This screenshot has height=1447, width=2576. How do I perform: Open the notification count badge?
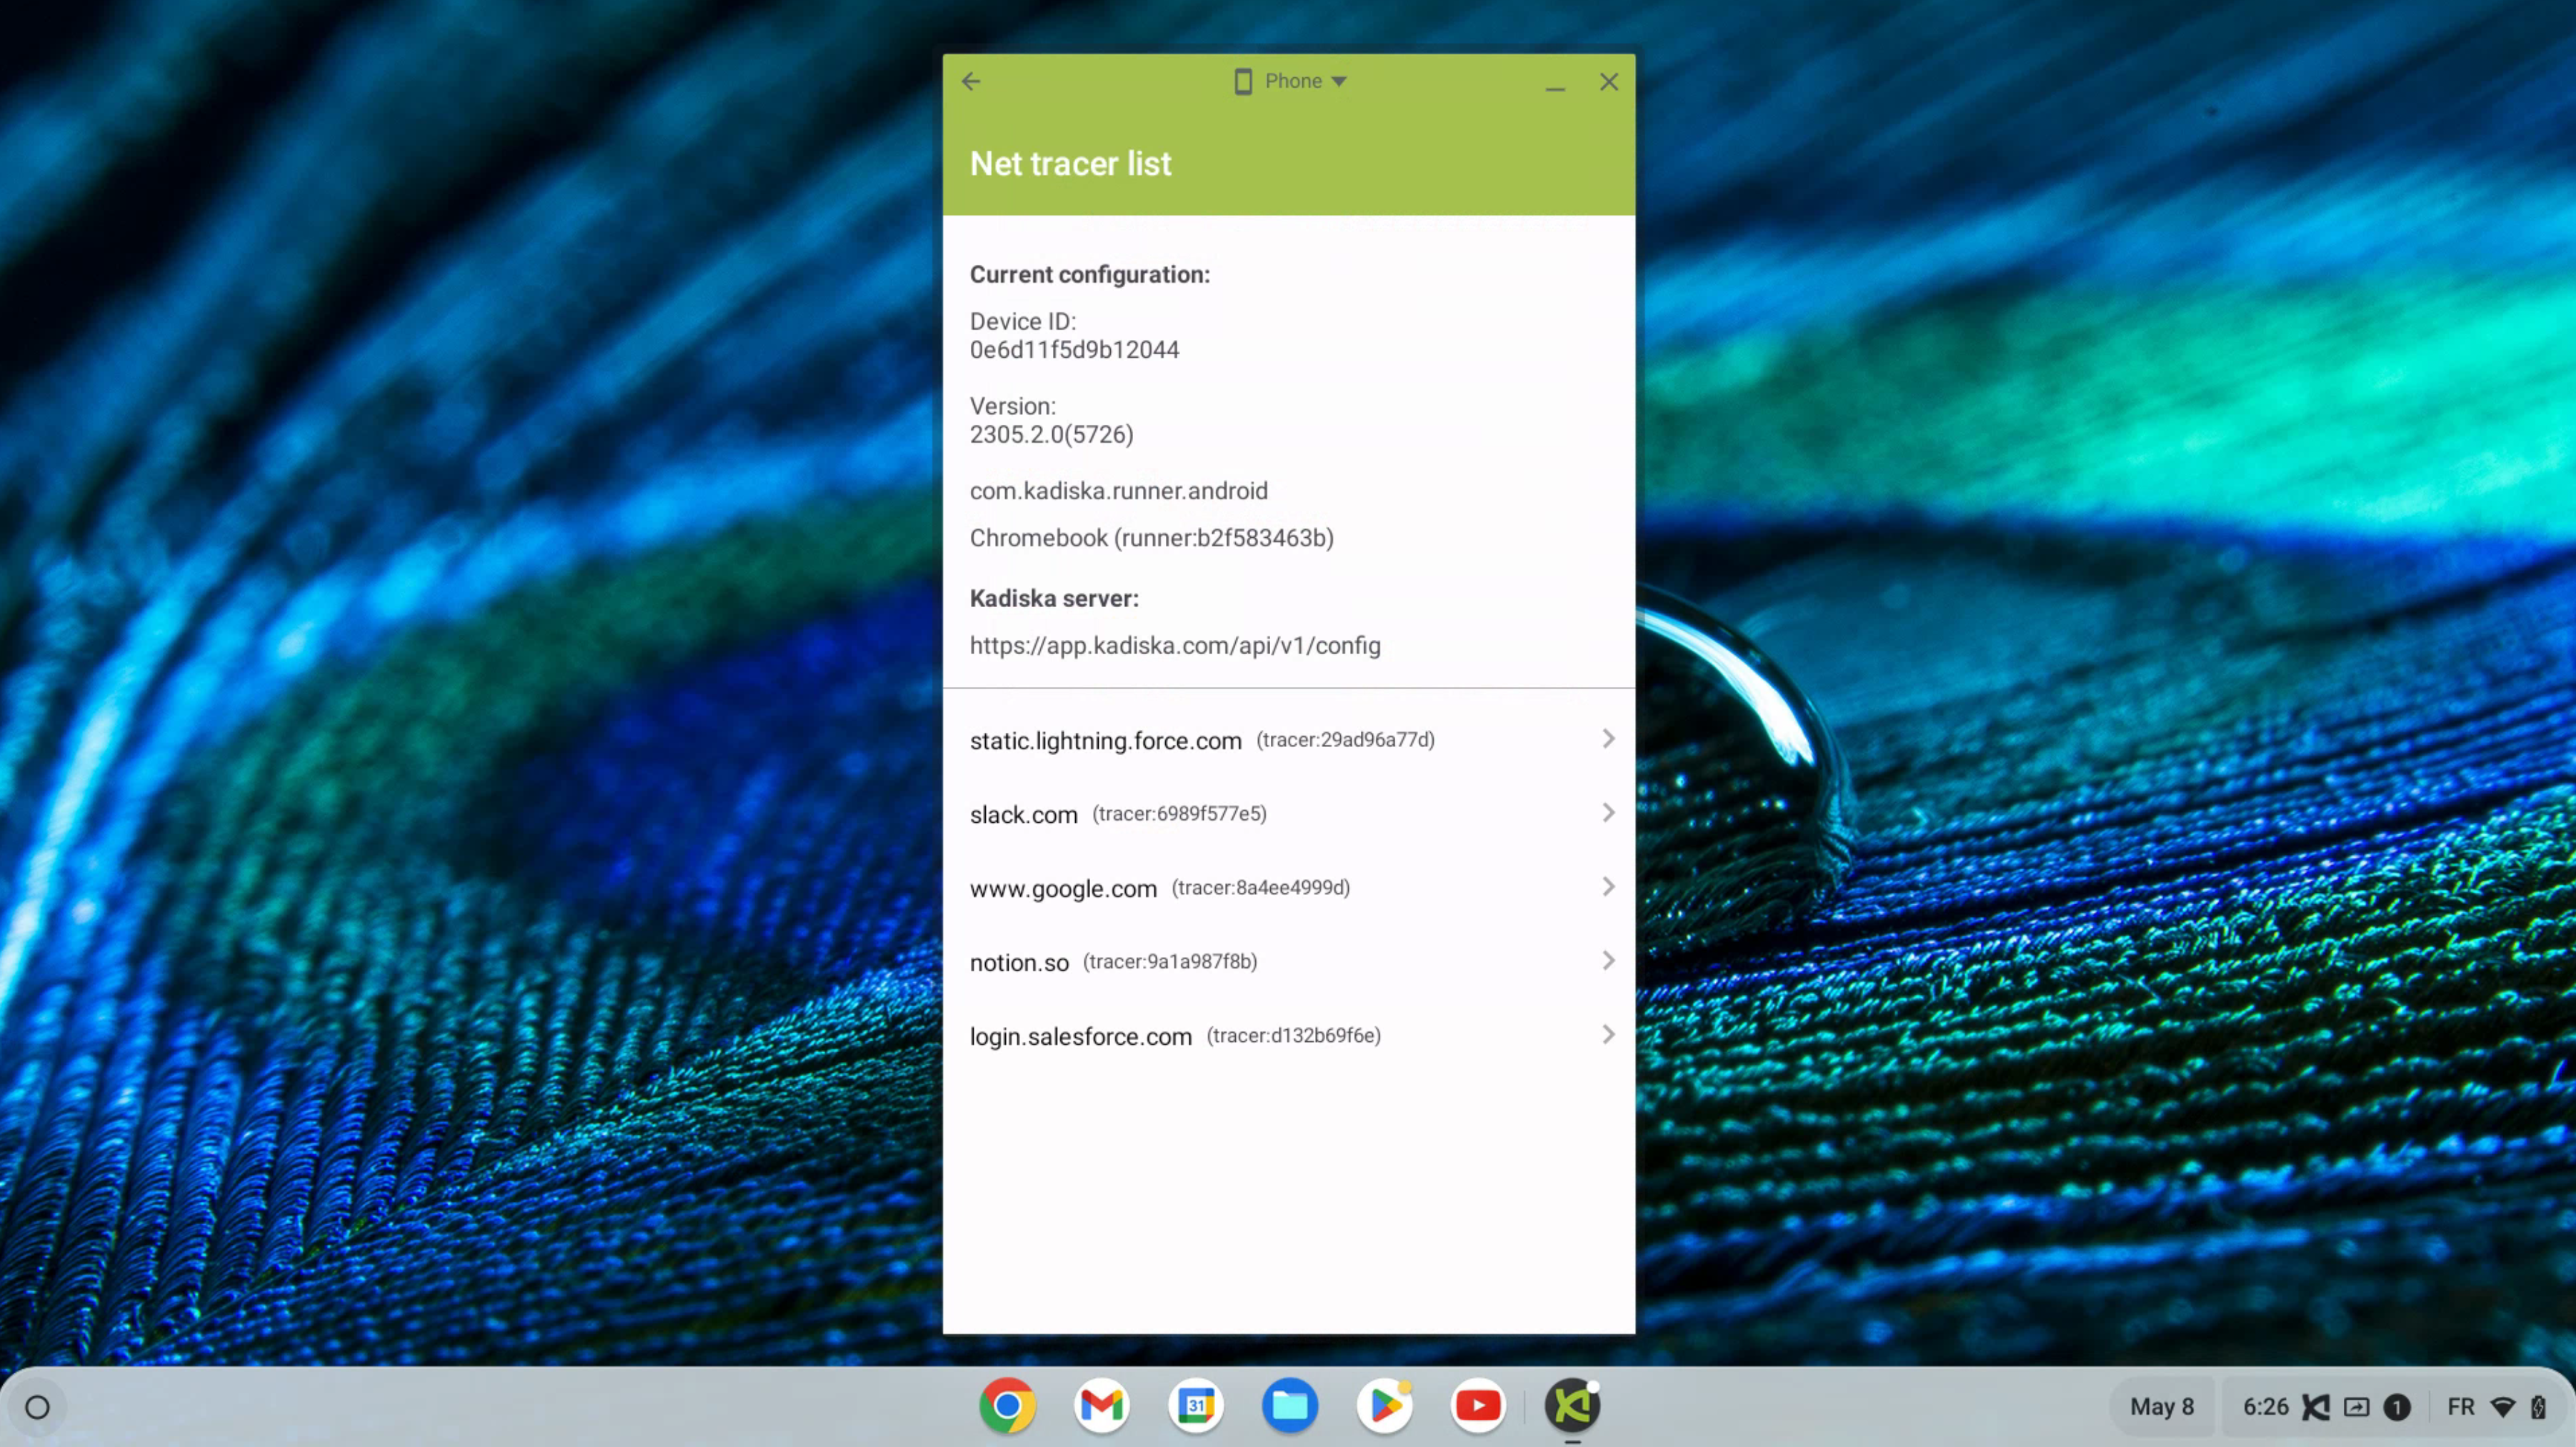[x=2396, y=1407]
